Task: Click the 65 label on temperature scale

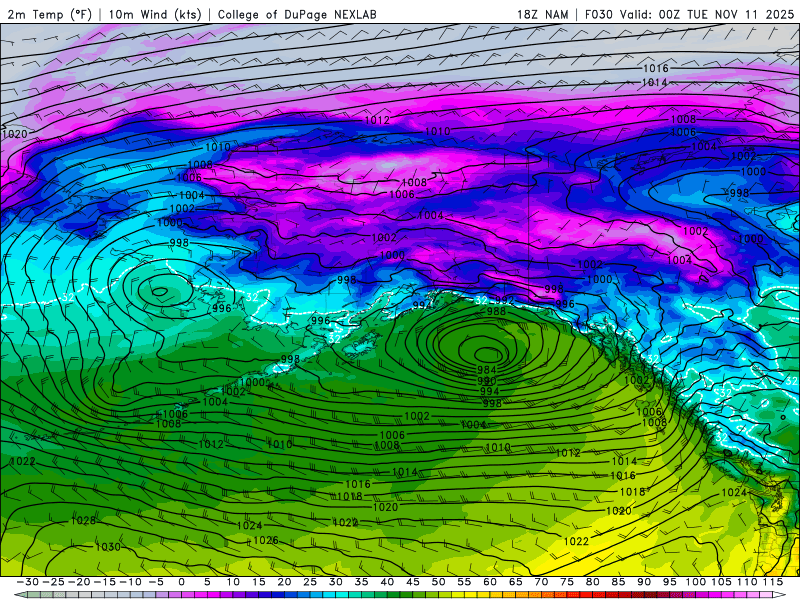Action: 515,582
